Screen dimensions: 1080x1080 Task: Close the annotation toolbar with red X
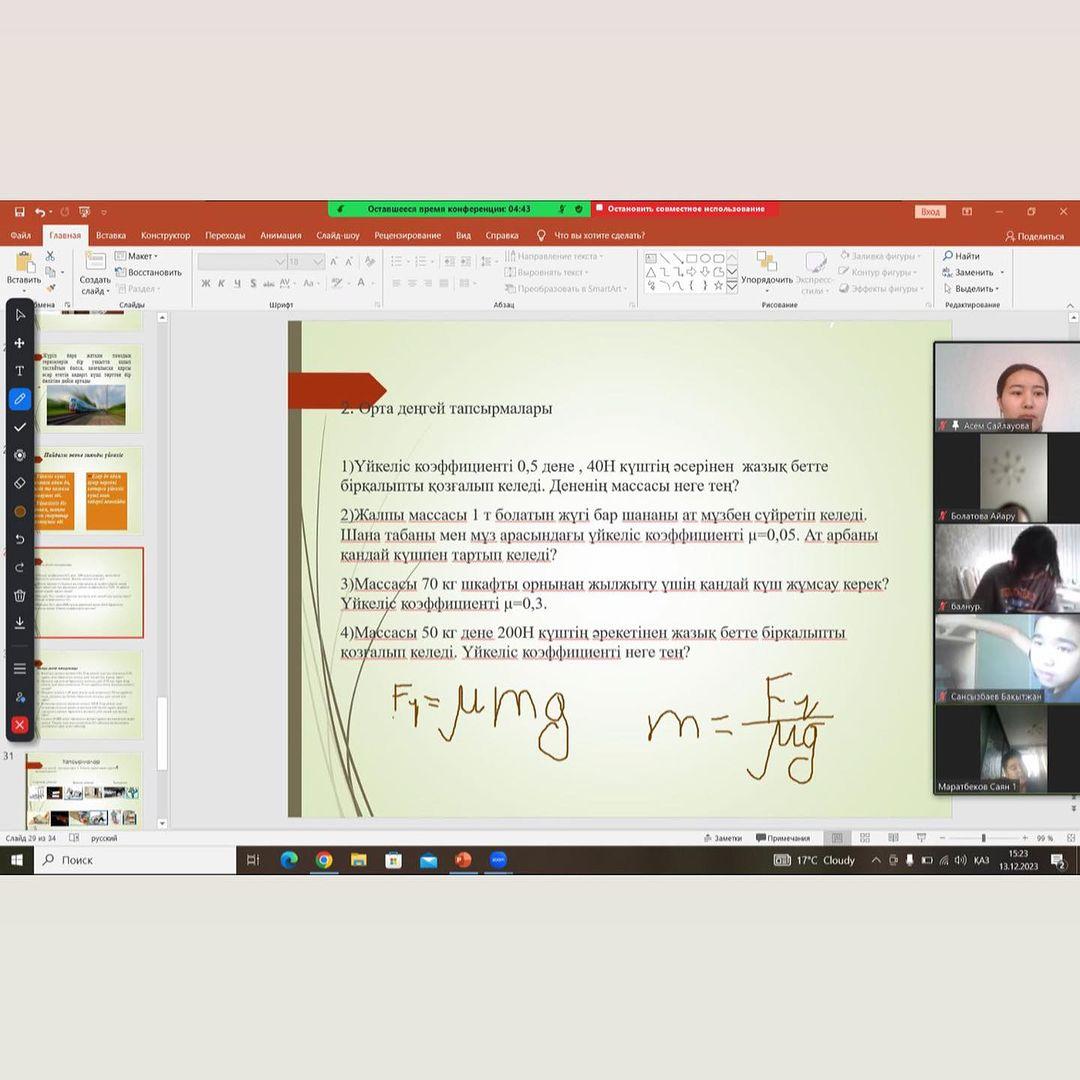[x=20, y=725]
